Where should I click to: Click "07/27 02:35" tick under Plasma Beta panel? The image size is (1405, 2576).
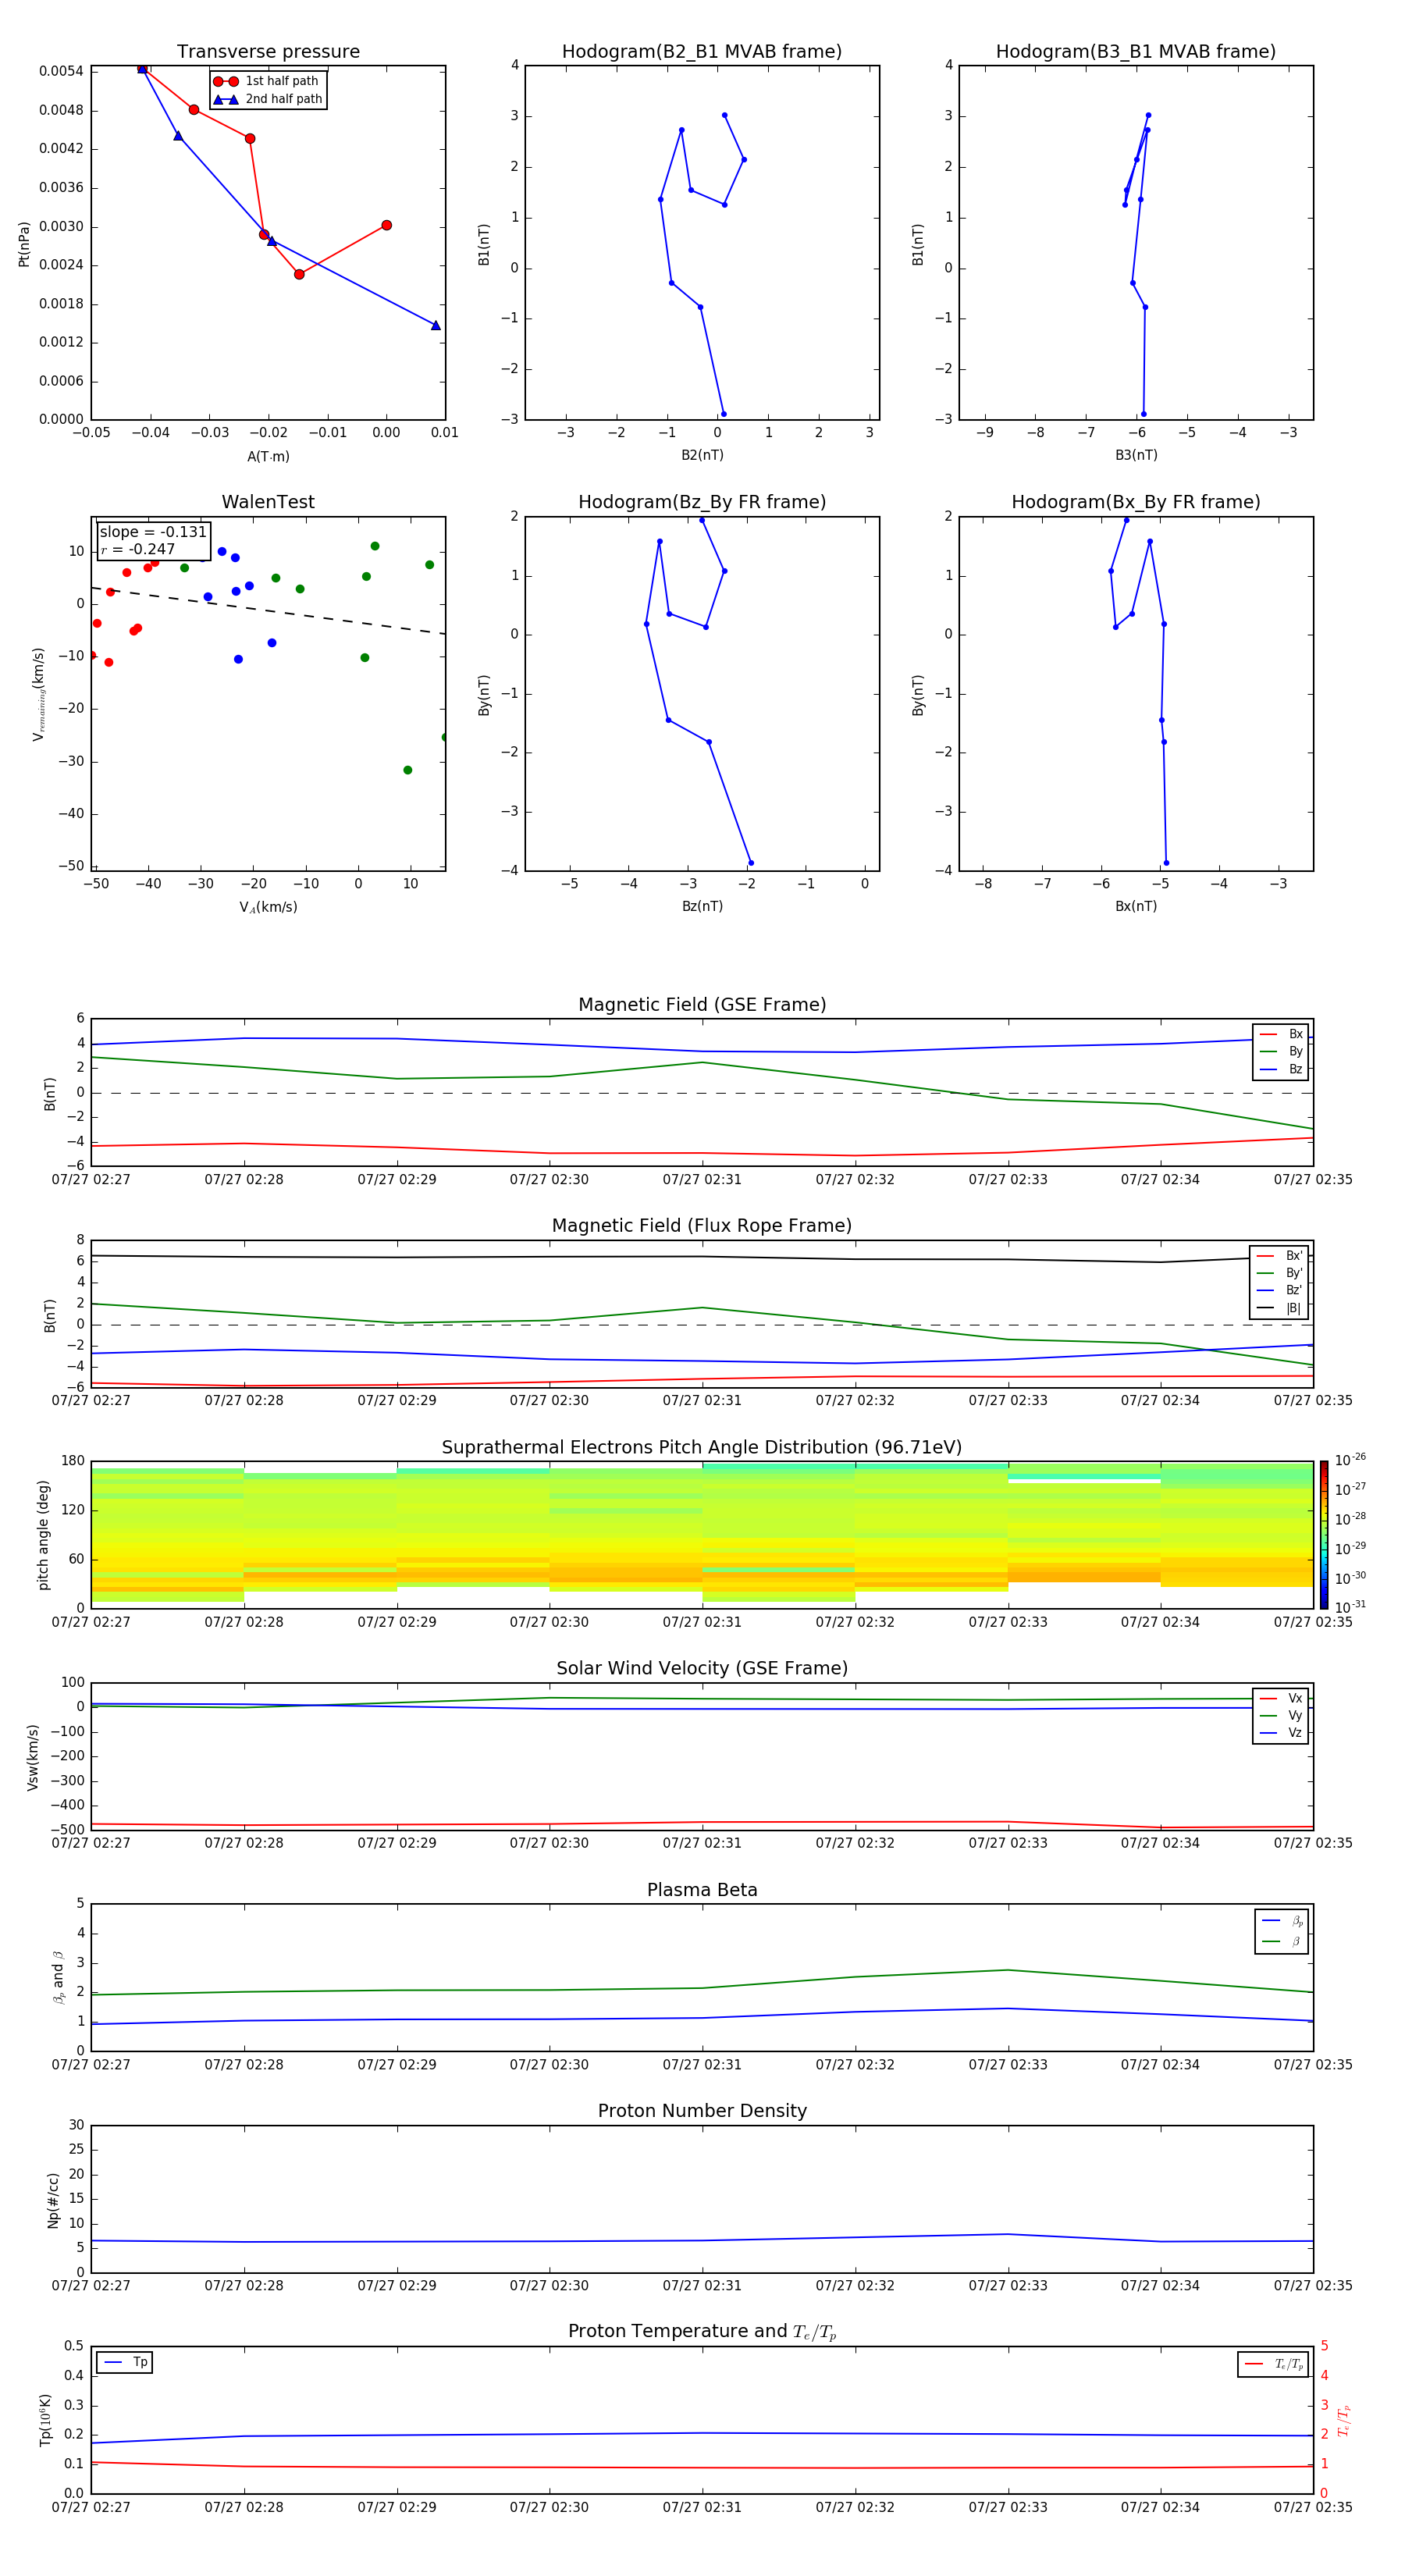[x=1313, y=2064]
